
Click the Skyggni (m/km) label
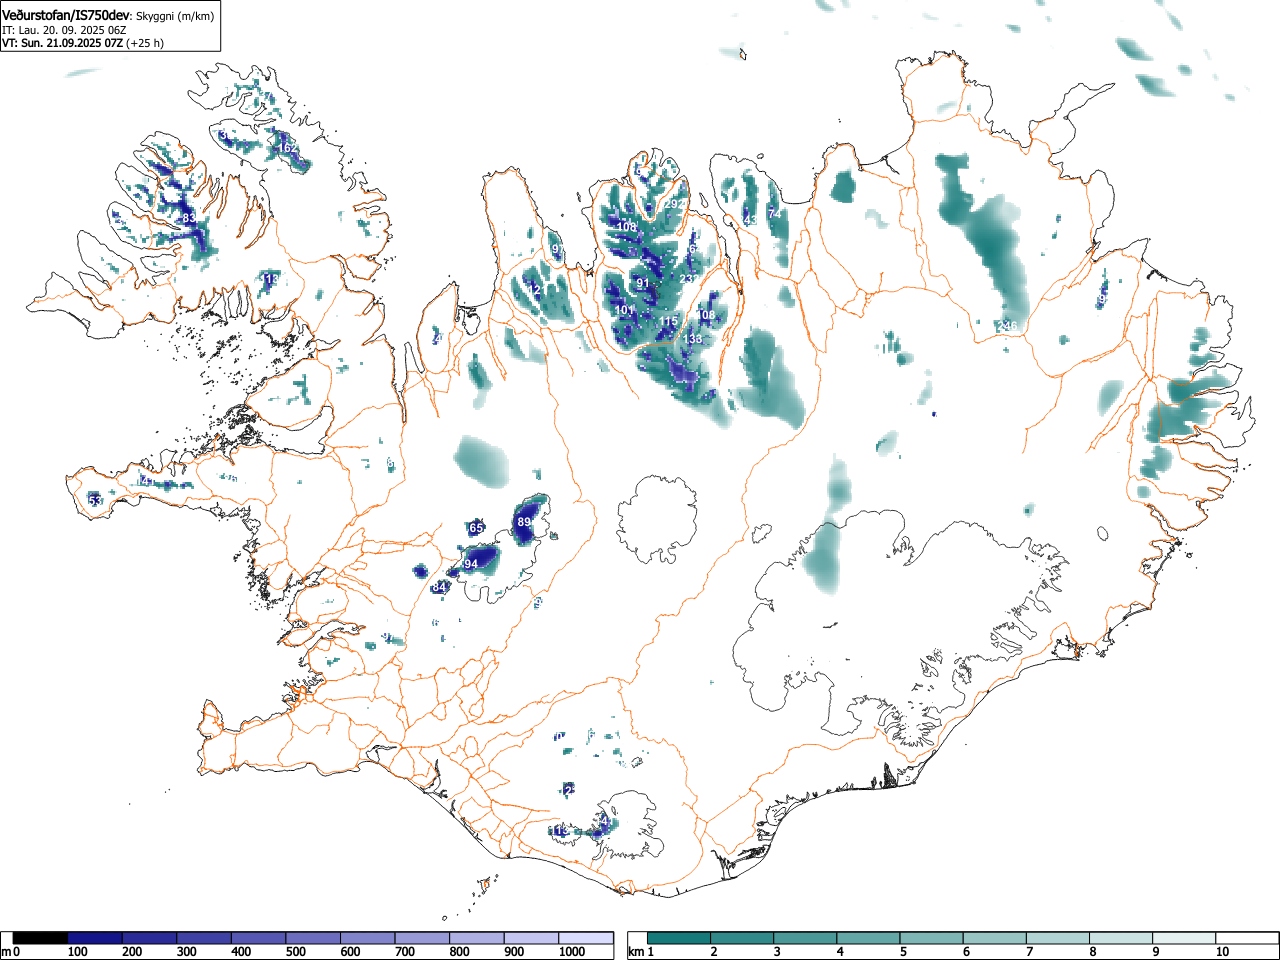click(175, 16)
